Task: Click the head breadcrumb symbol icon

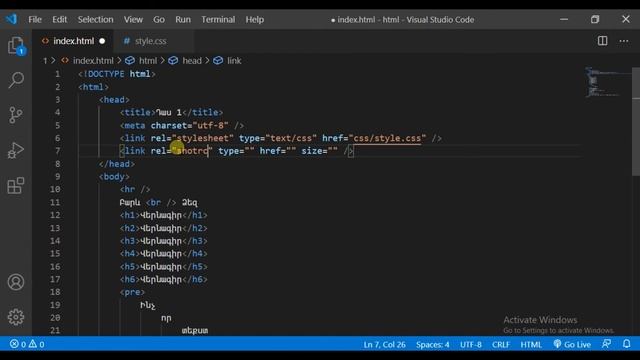Action: (x=173, y=60)
